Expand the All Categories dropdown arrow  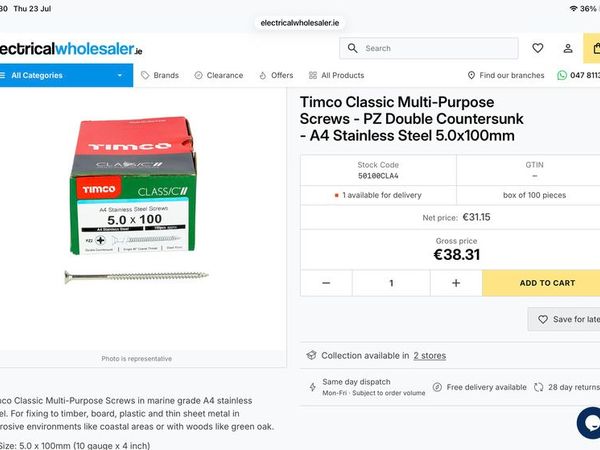[x=120, y=75]
